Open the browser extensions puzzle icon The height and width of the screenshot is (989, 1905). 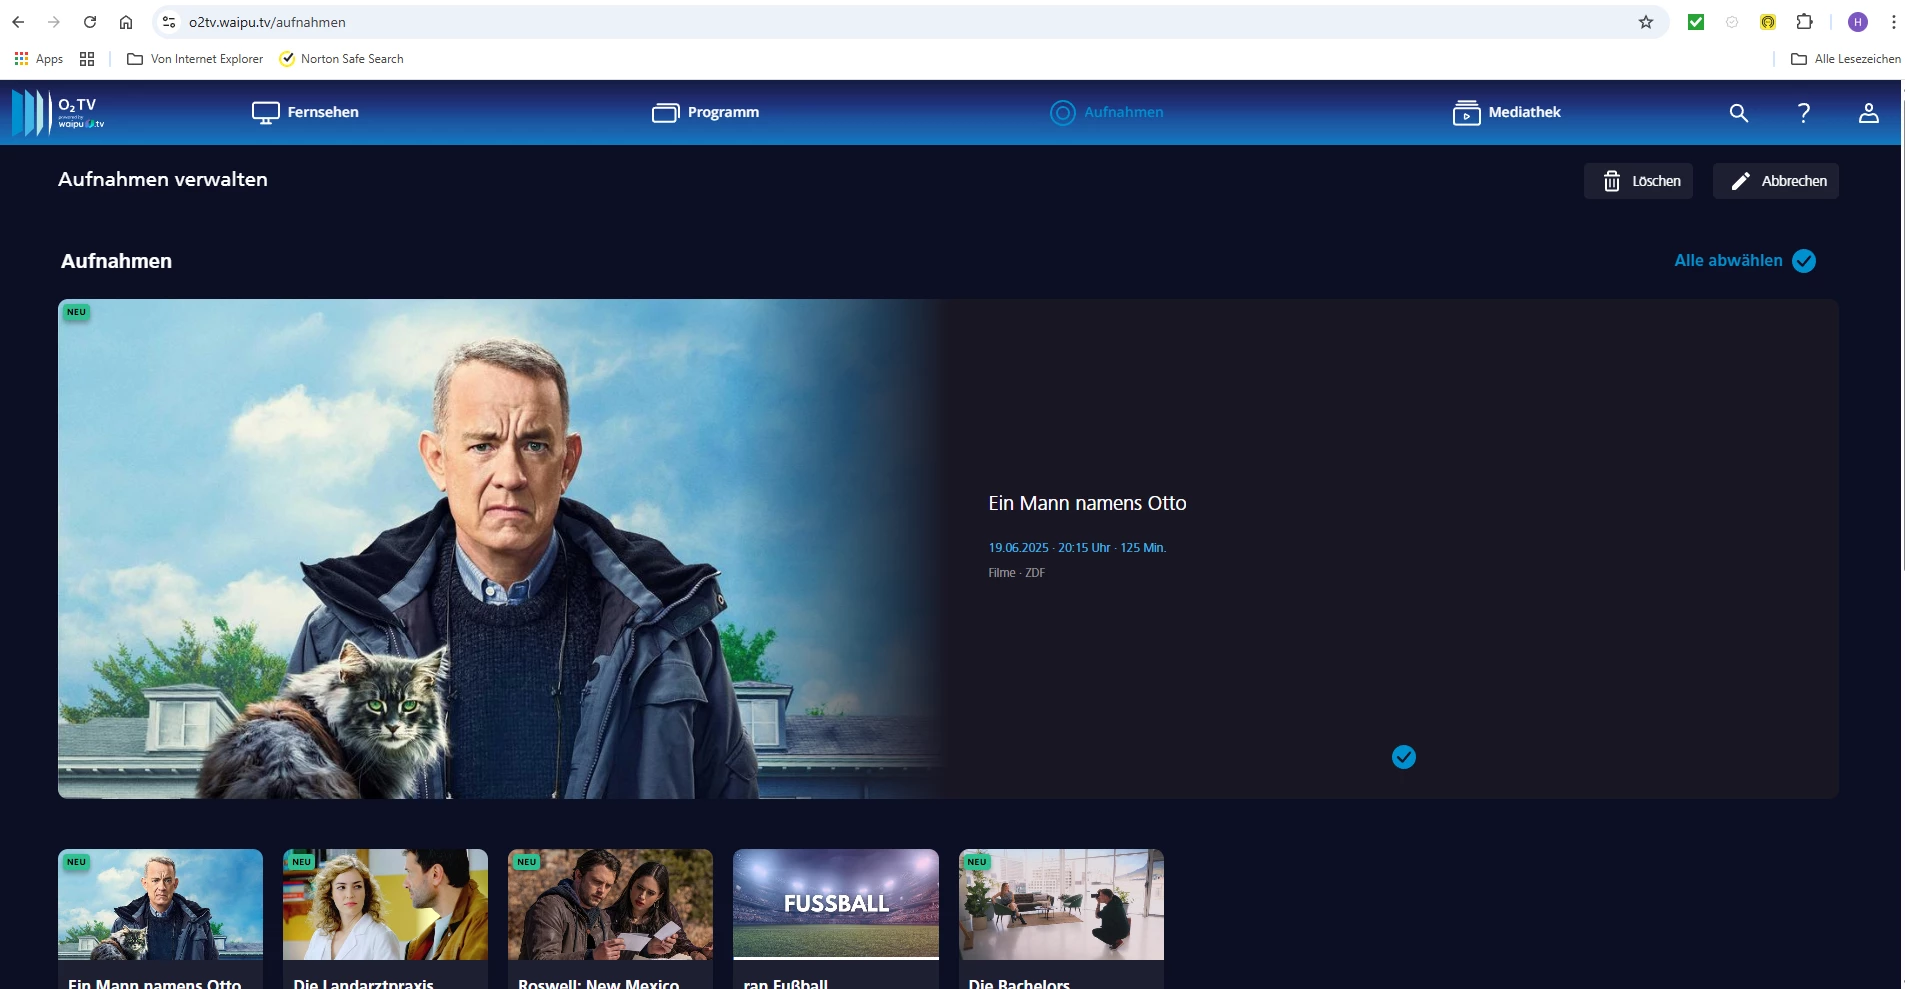coord(1804,22)
